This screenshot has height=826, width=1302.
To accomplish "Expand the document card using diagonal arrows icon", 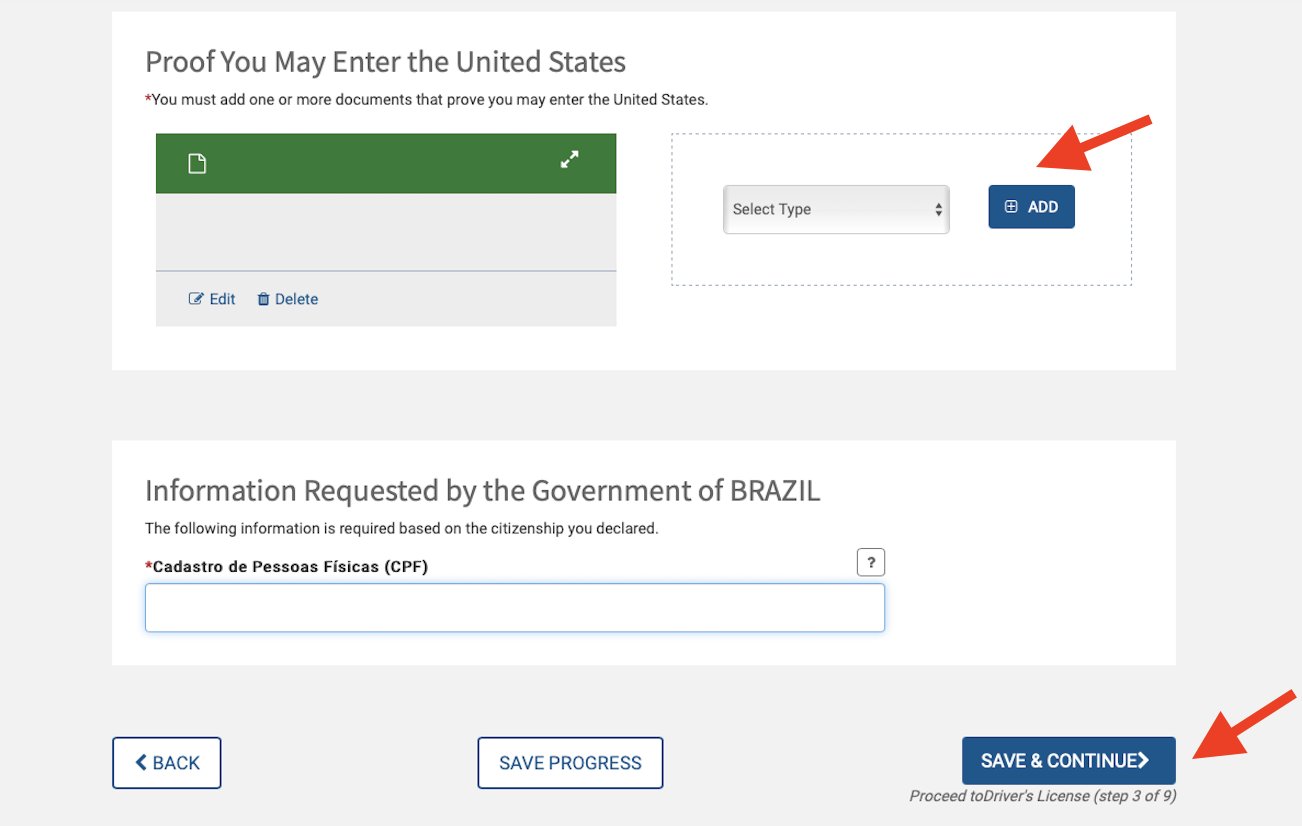I will 569,159.
